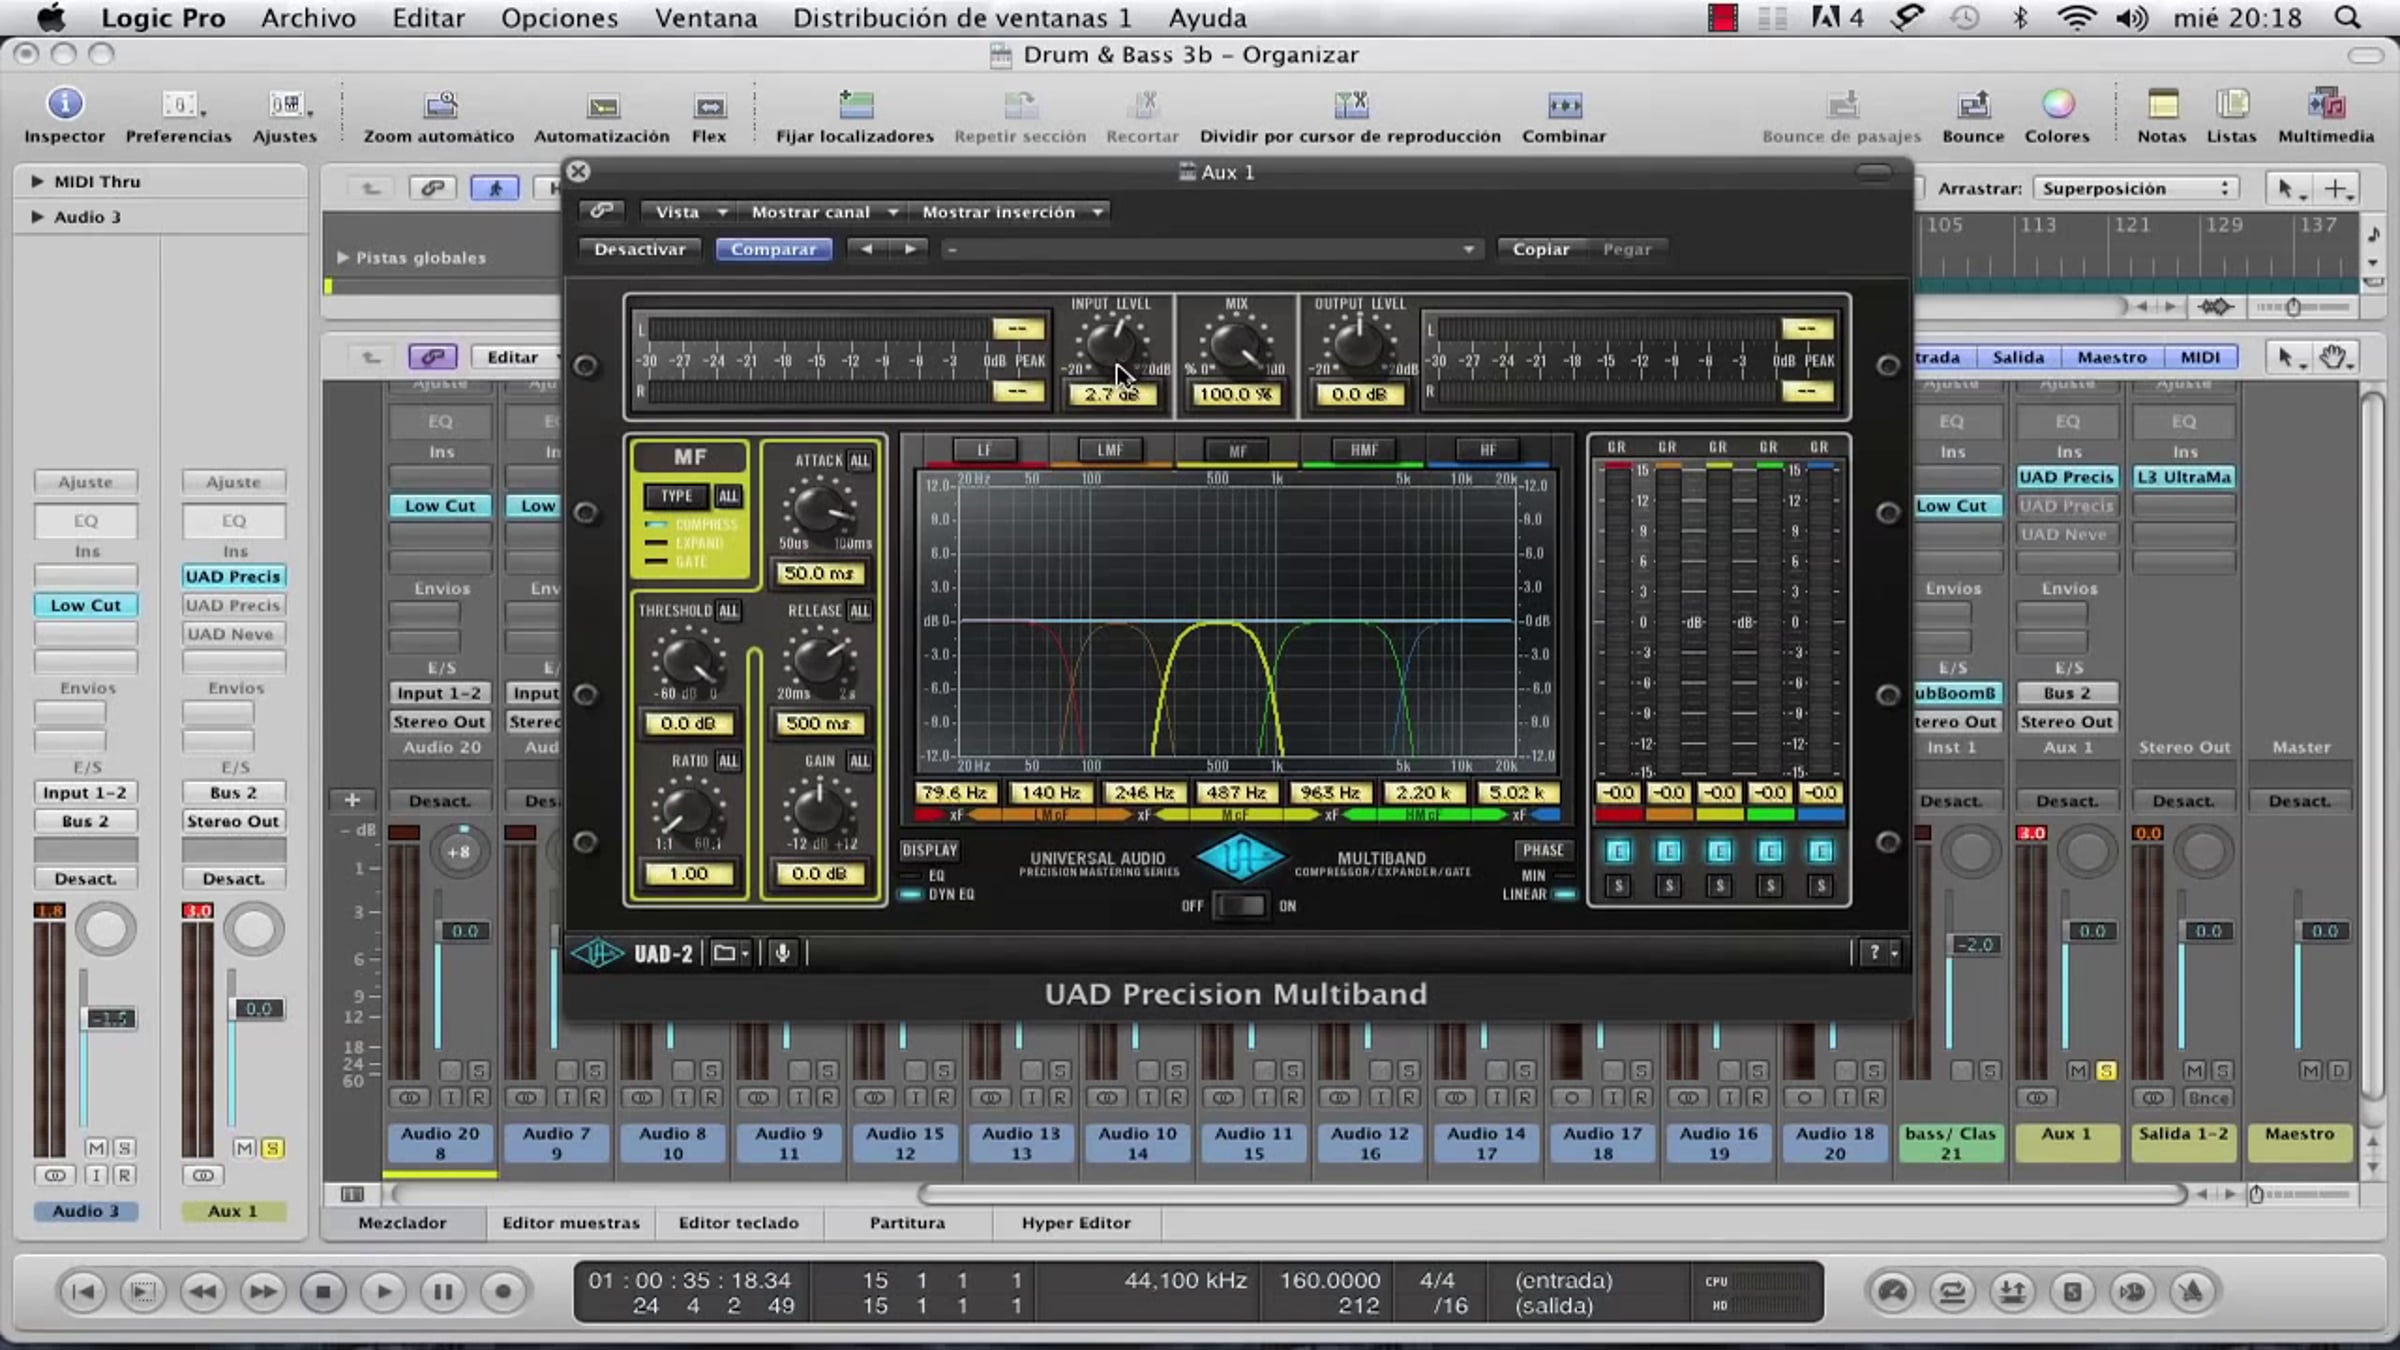This screenshot has width=2400, height=1350.
Task: Click the plugin link chain icon
Action: 601,211
